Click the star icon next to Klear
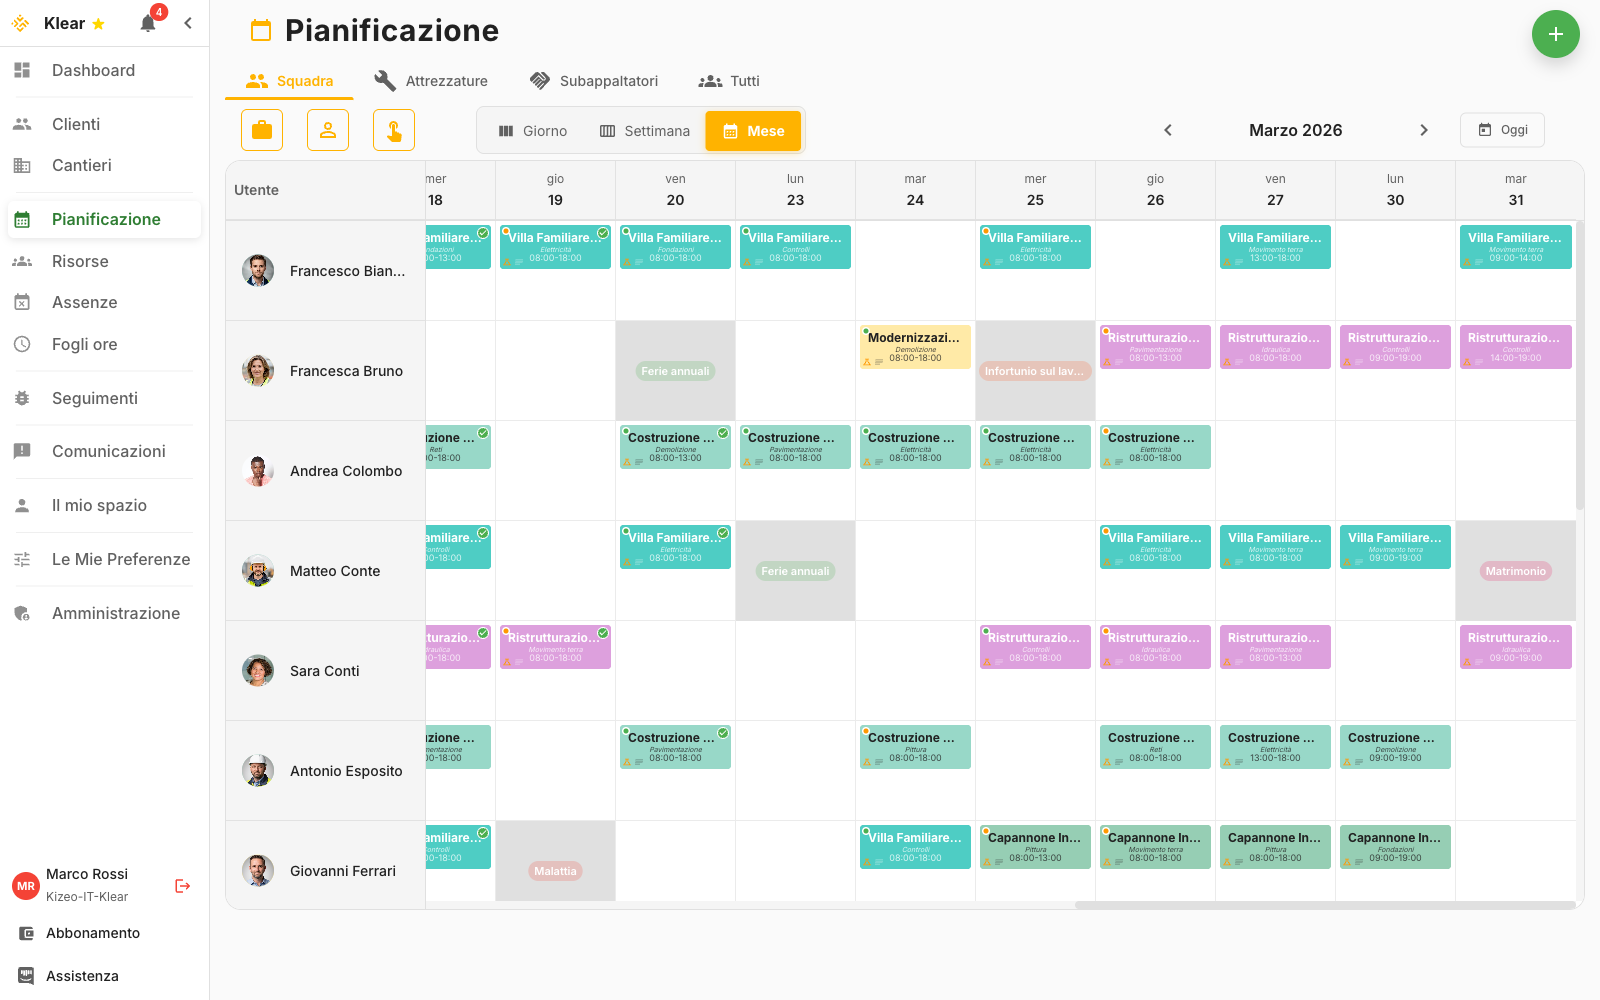The height and width of the screenshot is (1000, 1600). [x=98, y=24]
